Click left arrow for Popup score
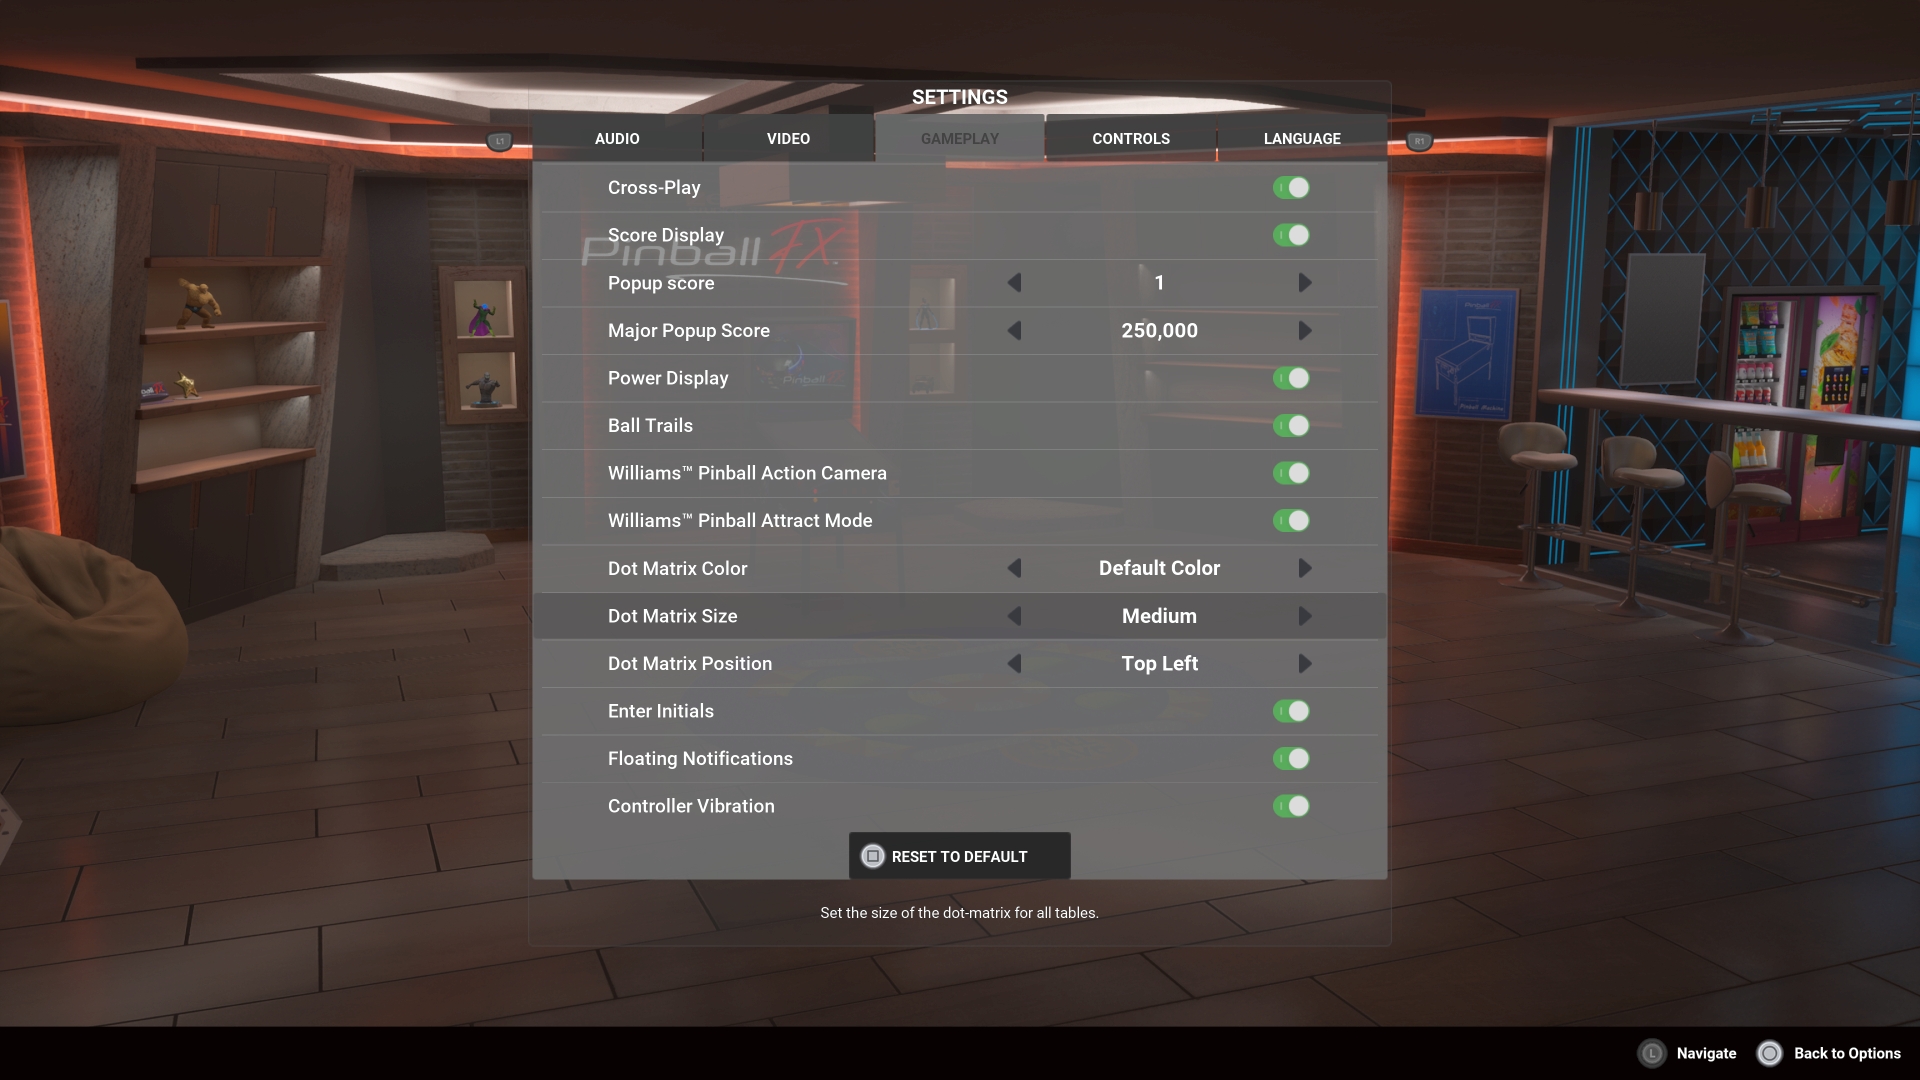 (1015, 282)
